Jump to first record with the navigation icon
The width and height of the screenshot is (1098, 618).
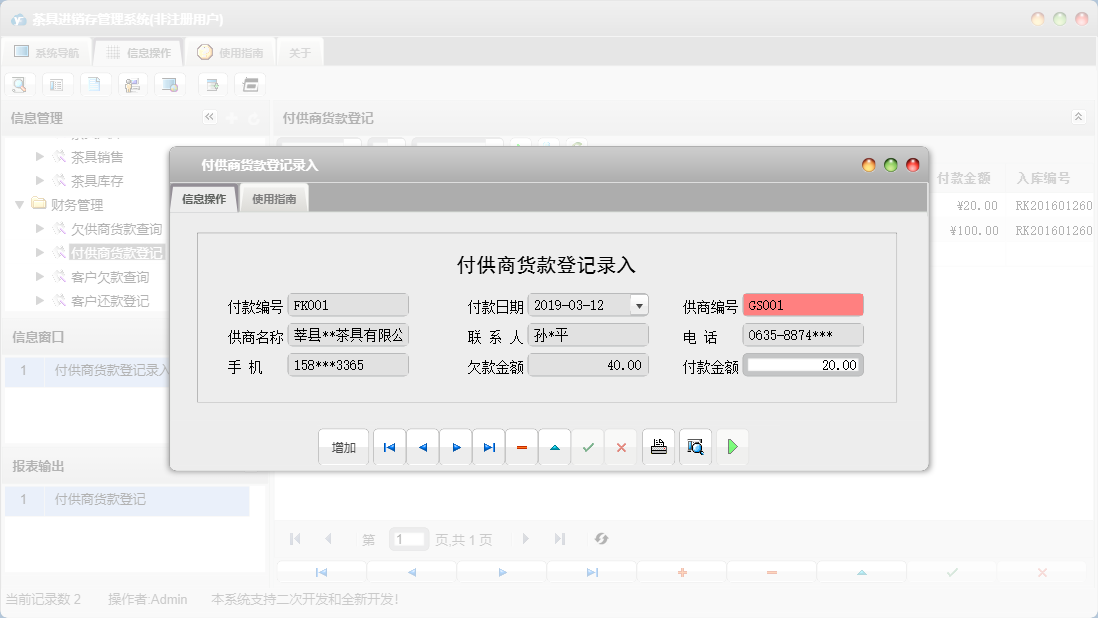click(389, 447)
